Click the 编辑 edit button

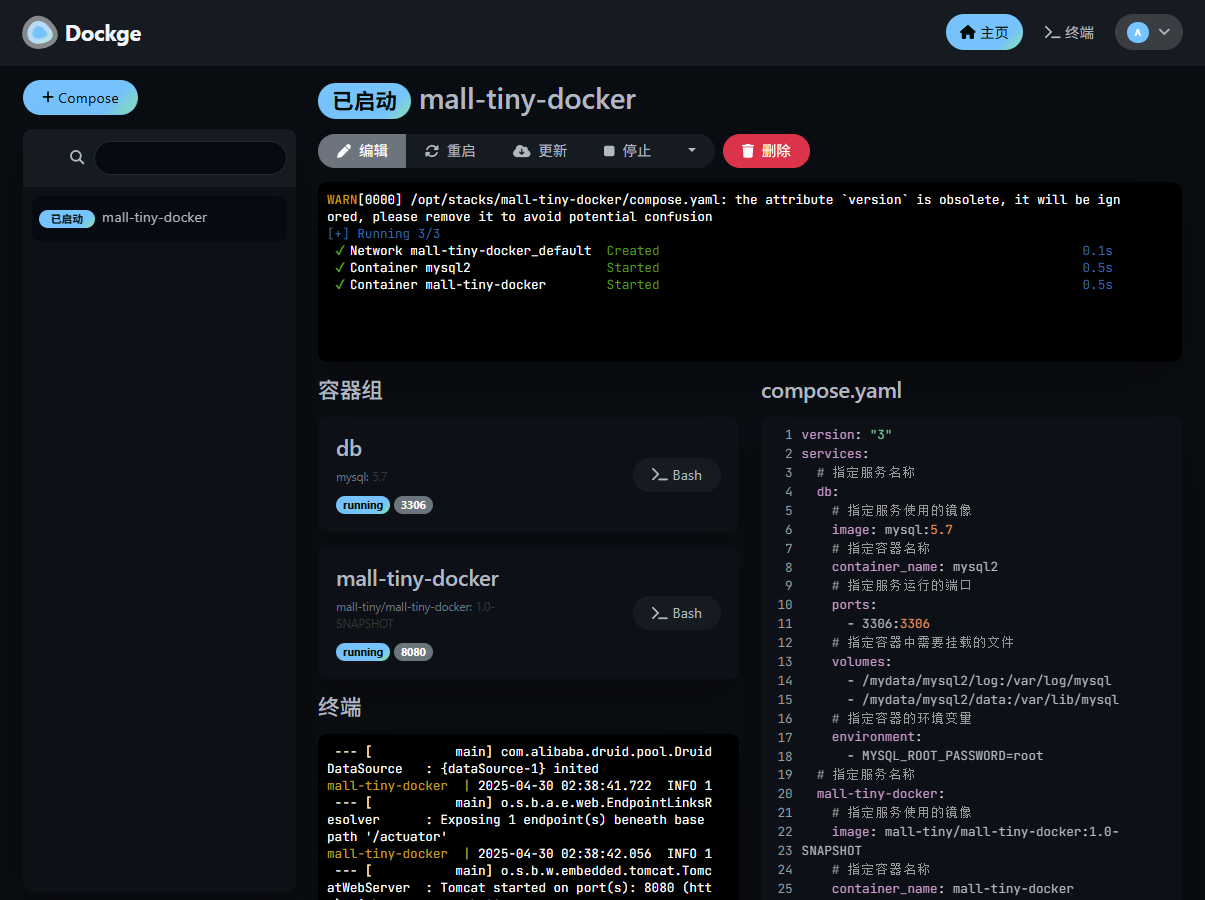(362, 151)
